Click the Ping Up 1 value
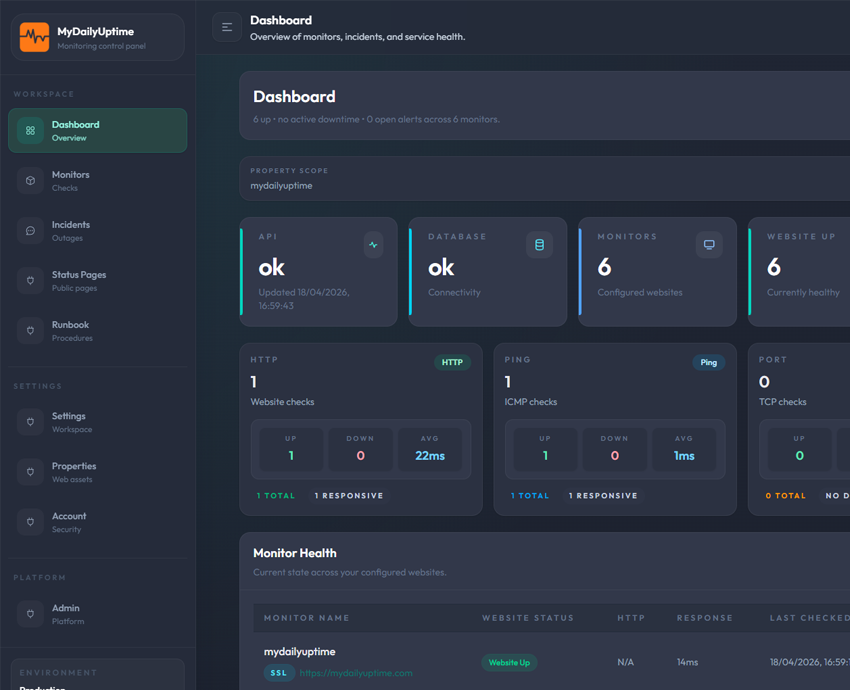 coord(545,456)
